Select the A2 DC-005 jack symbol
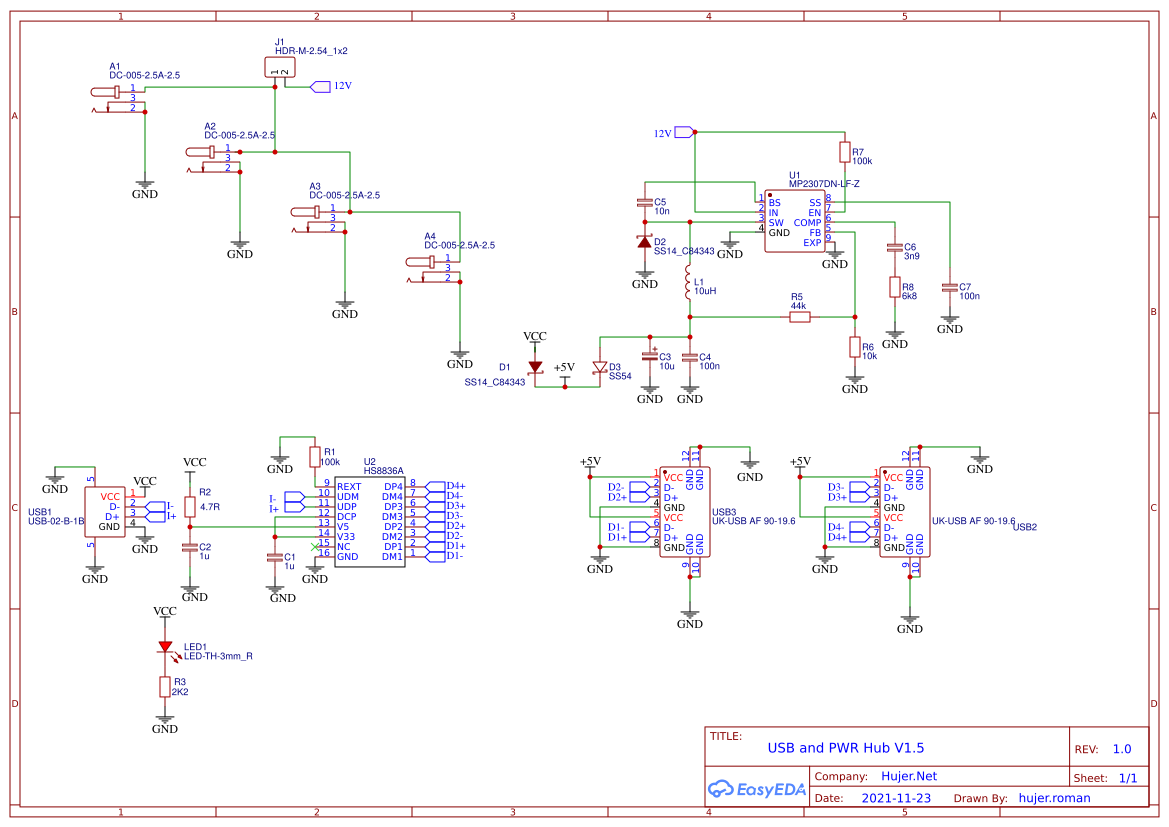This screenshot has height=827, width=1169. (213, 160)
